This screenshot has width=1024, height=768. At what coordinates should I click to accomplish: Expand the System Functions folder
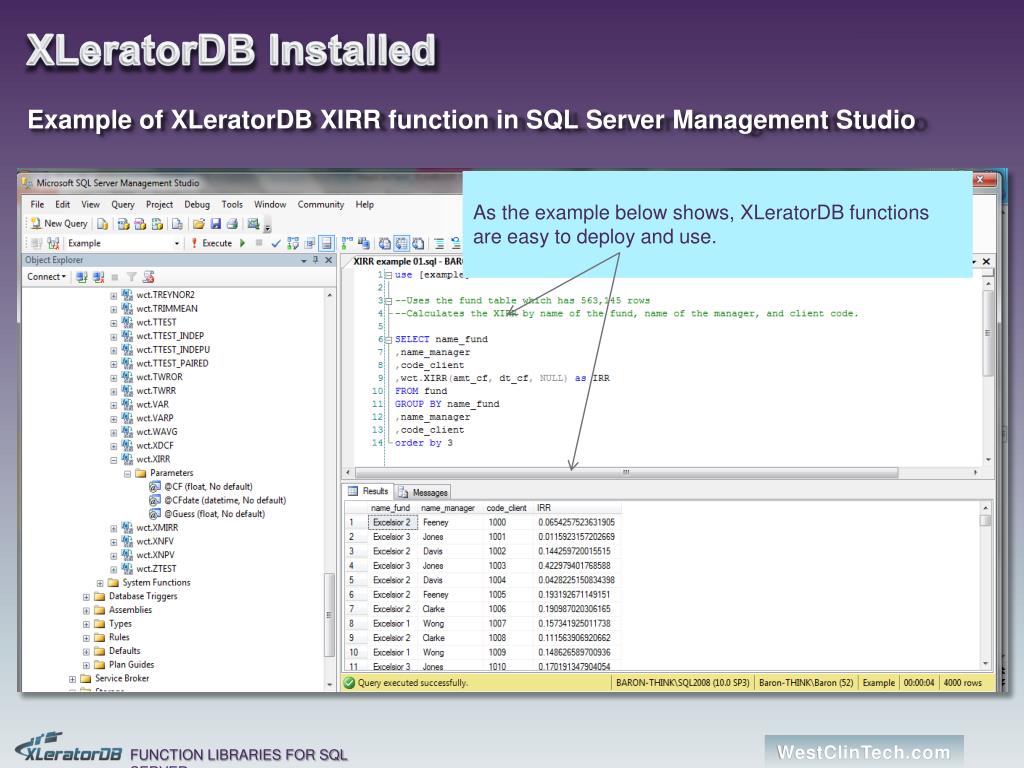click(100, 583)
